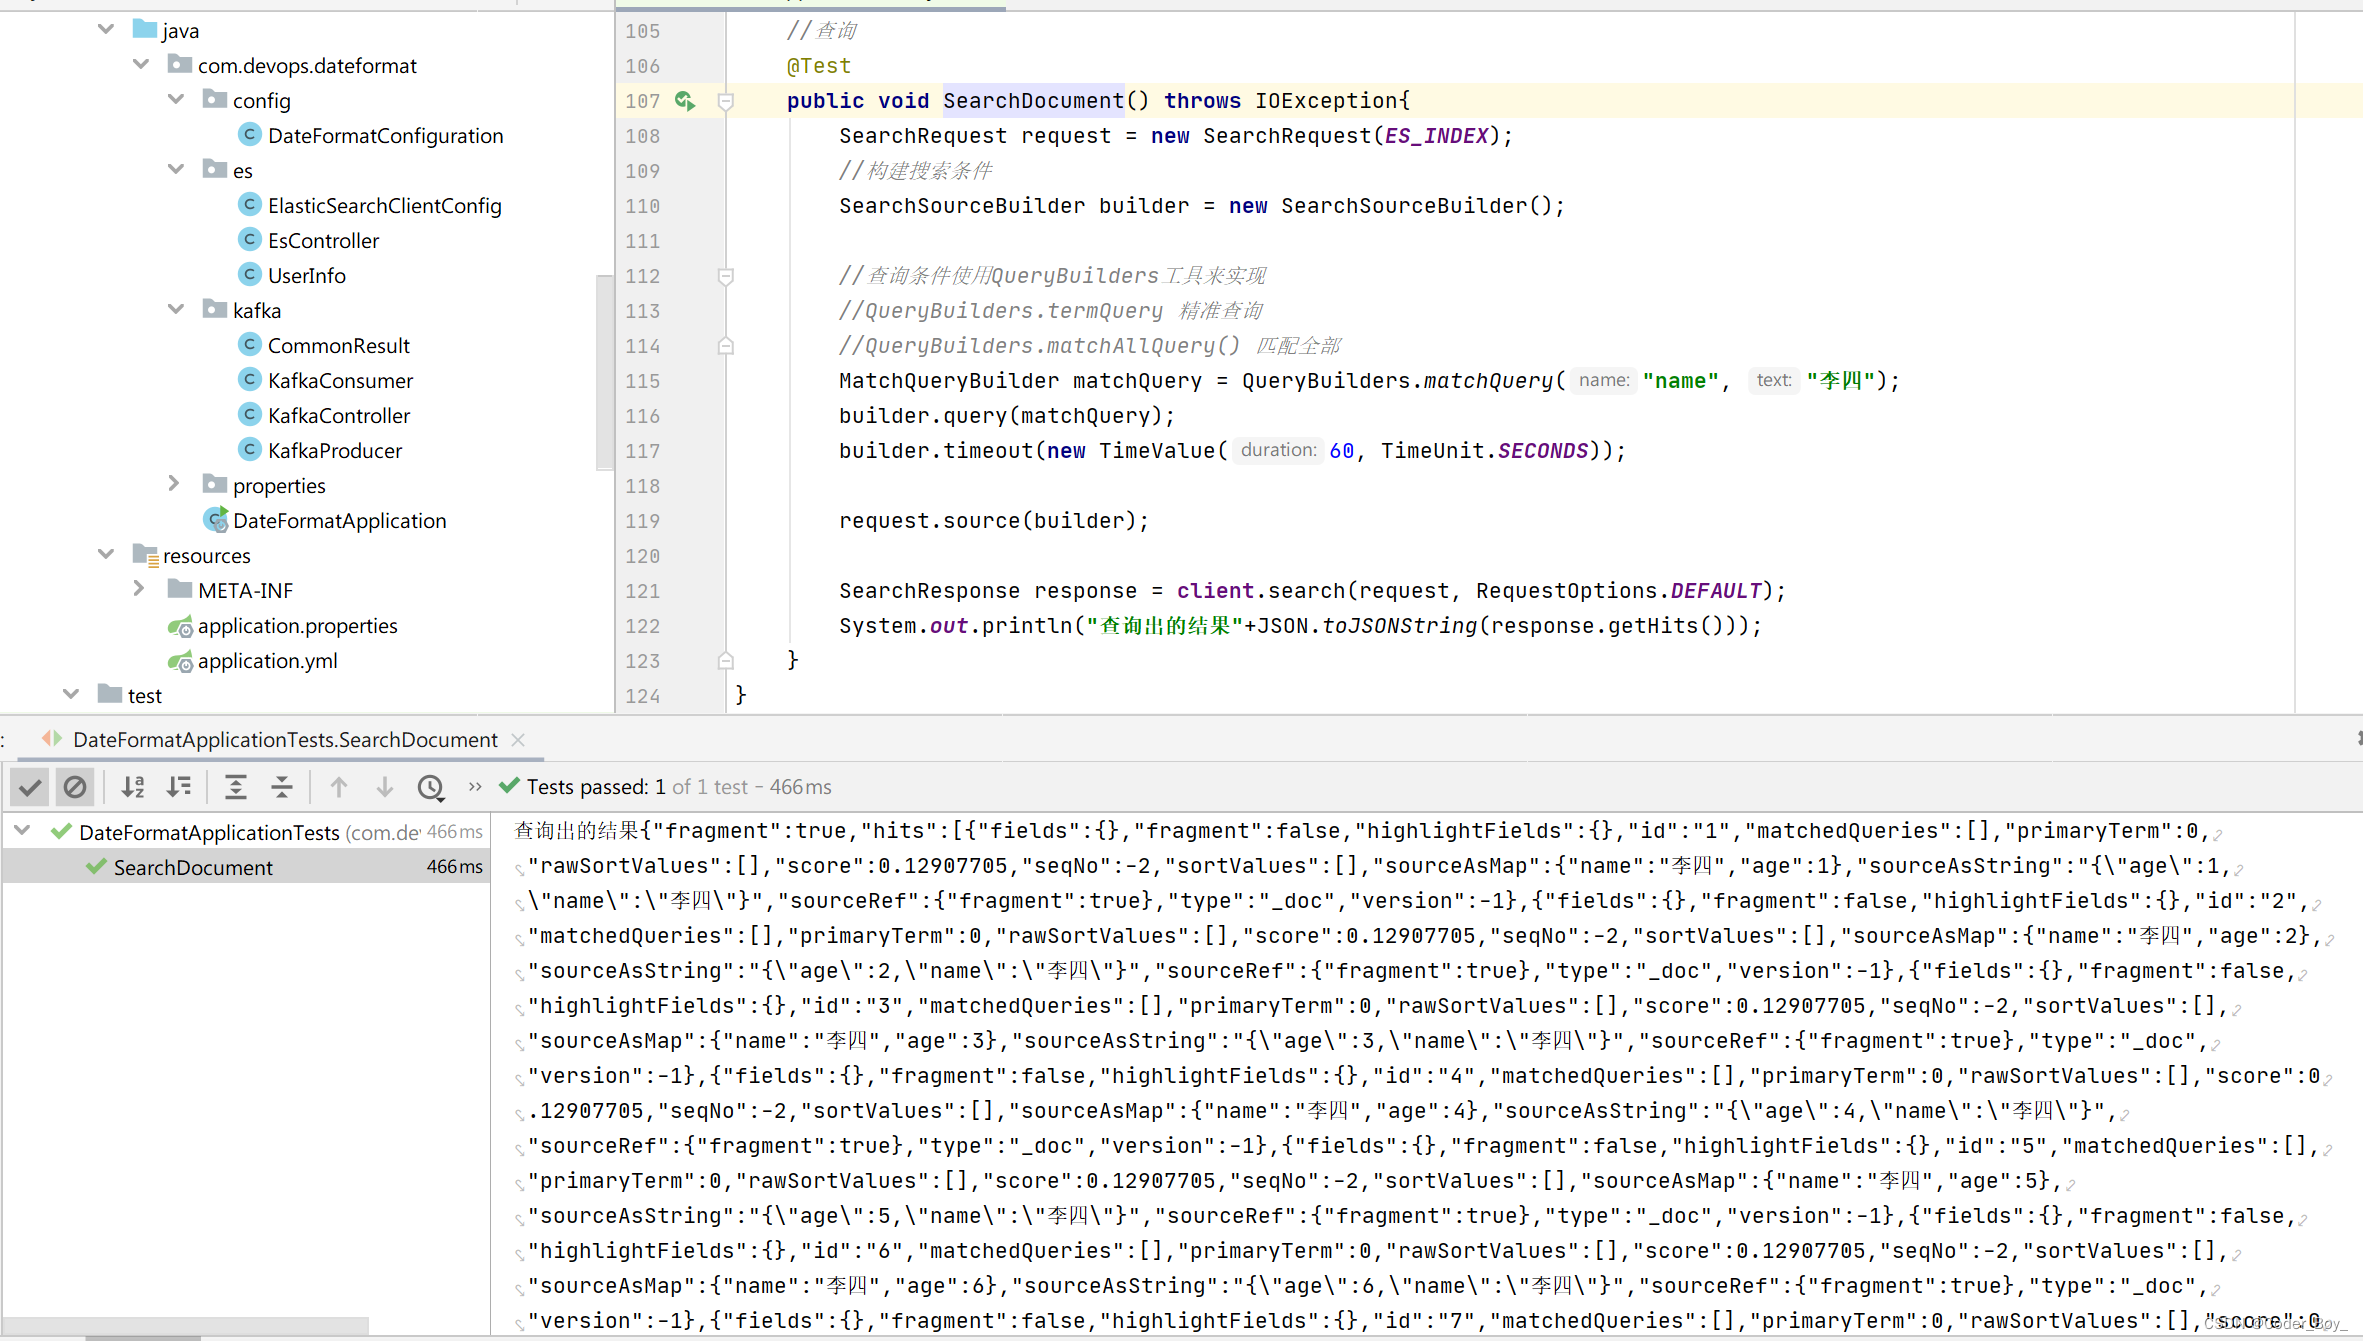Collapse DateFormatApplicationTests test node
The height and width of the screenshot is (1341, 2363).
coord(22,832)
